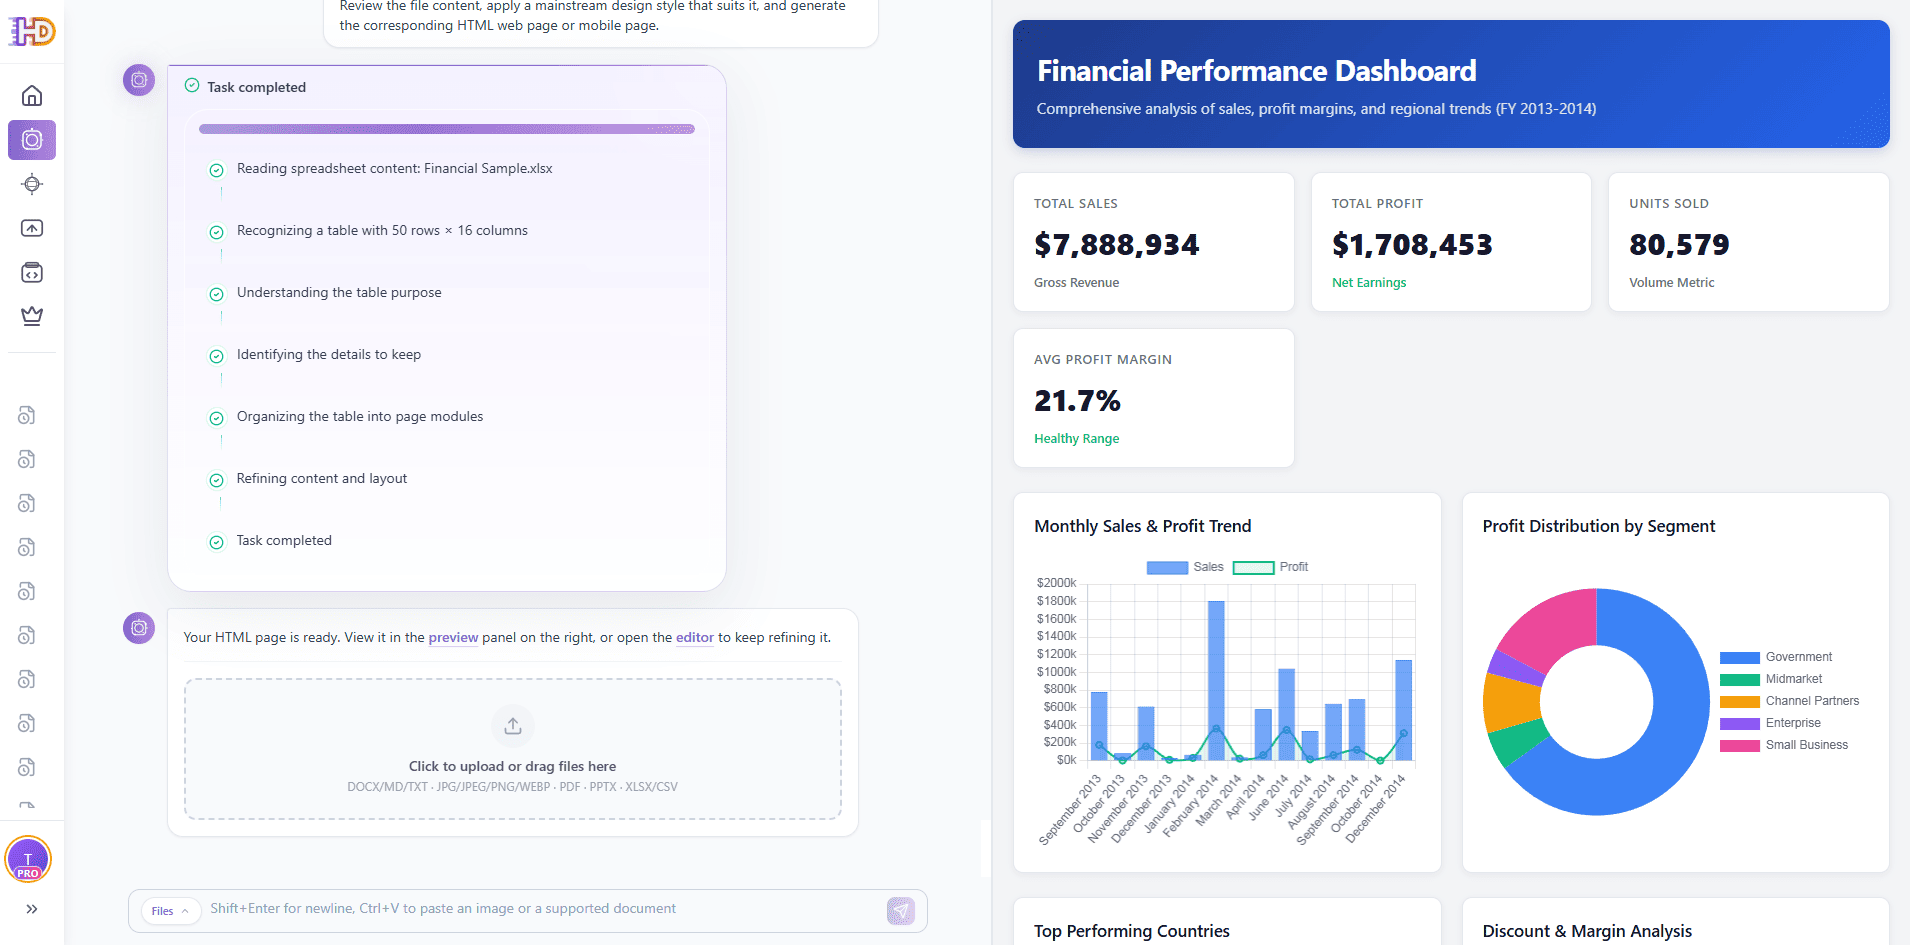Click the 'Top Performing Countries' heading

coord(1132,931)
